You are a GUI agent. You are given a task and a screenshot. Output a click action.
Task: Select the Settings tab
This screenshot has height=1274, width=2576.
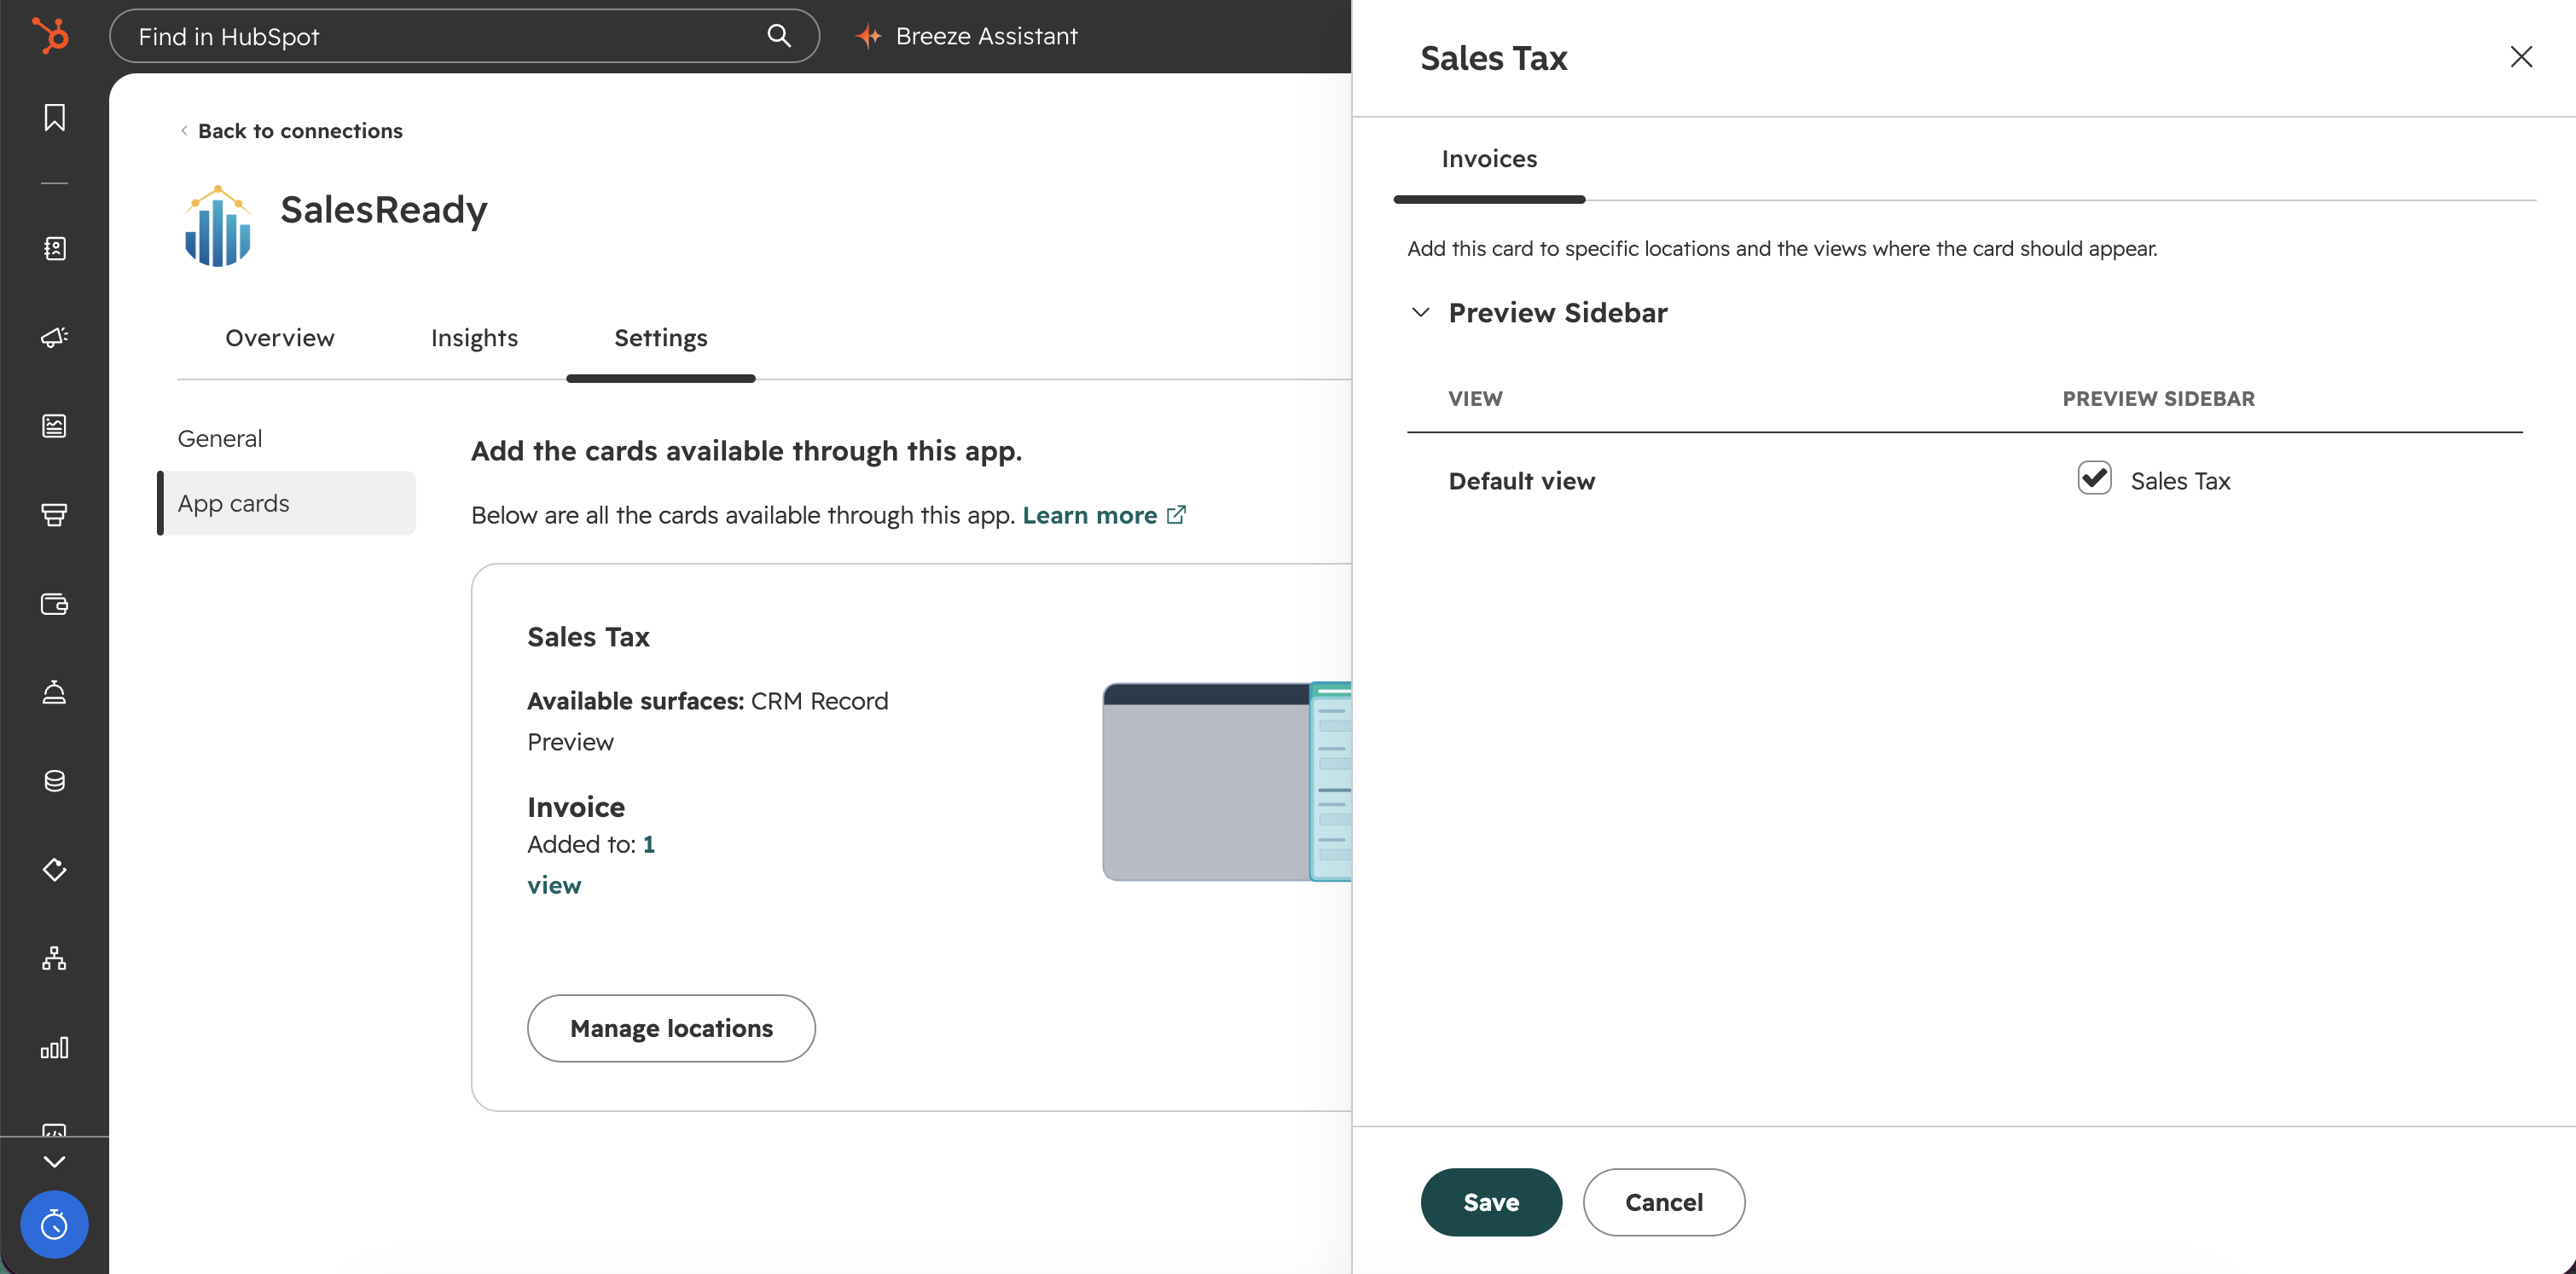[x=660, y=338]
